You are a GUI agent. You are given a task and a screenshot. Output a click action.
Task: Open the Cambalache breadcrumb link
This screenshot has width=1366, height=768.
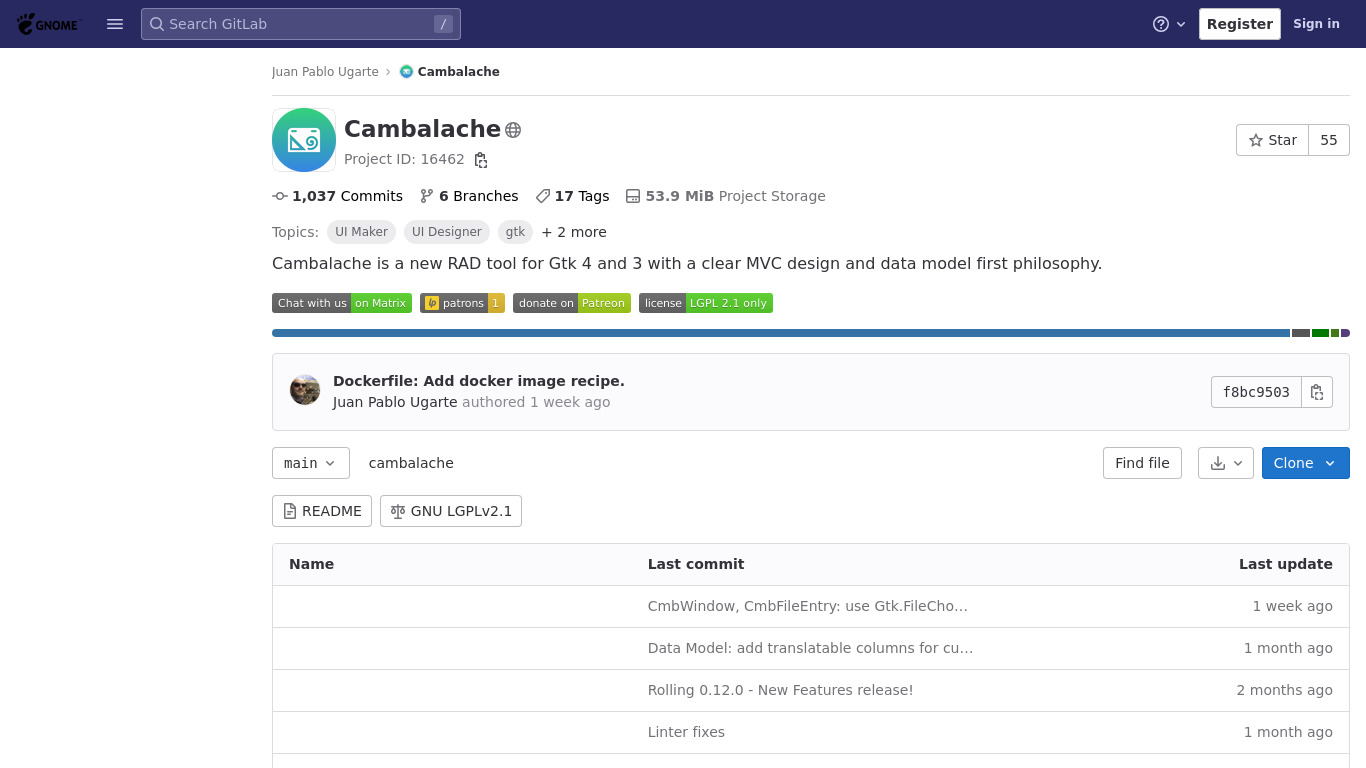point(449,72)
